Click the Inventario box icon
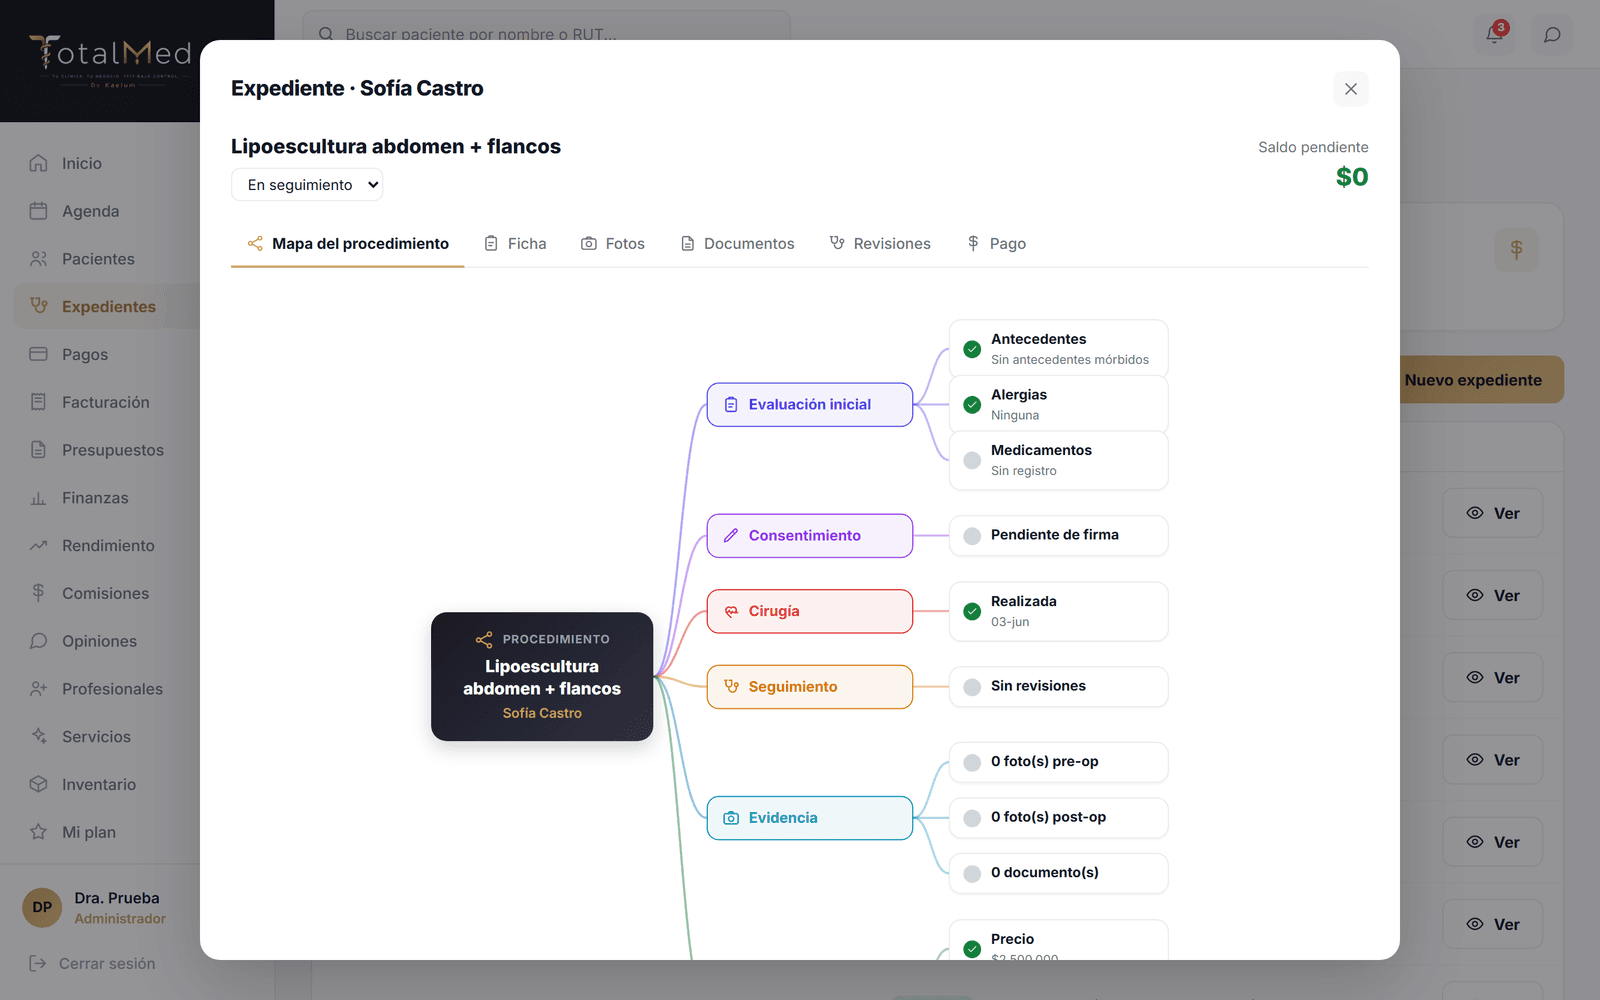This screenshot has width=1600, height=1000. 39,784
